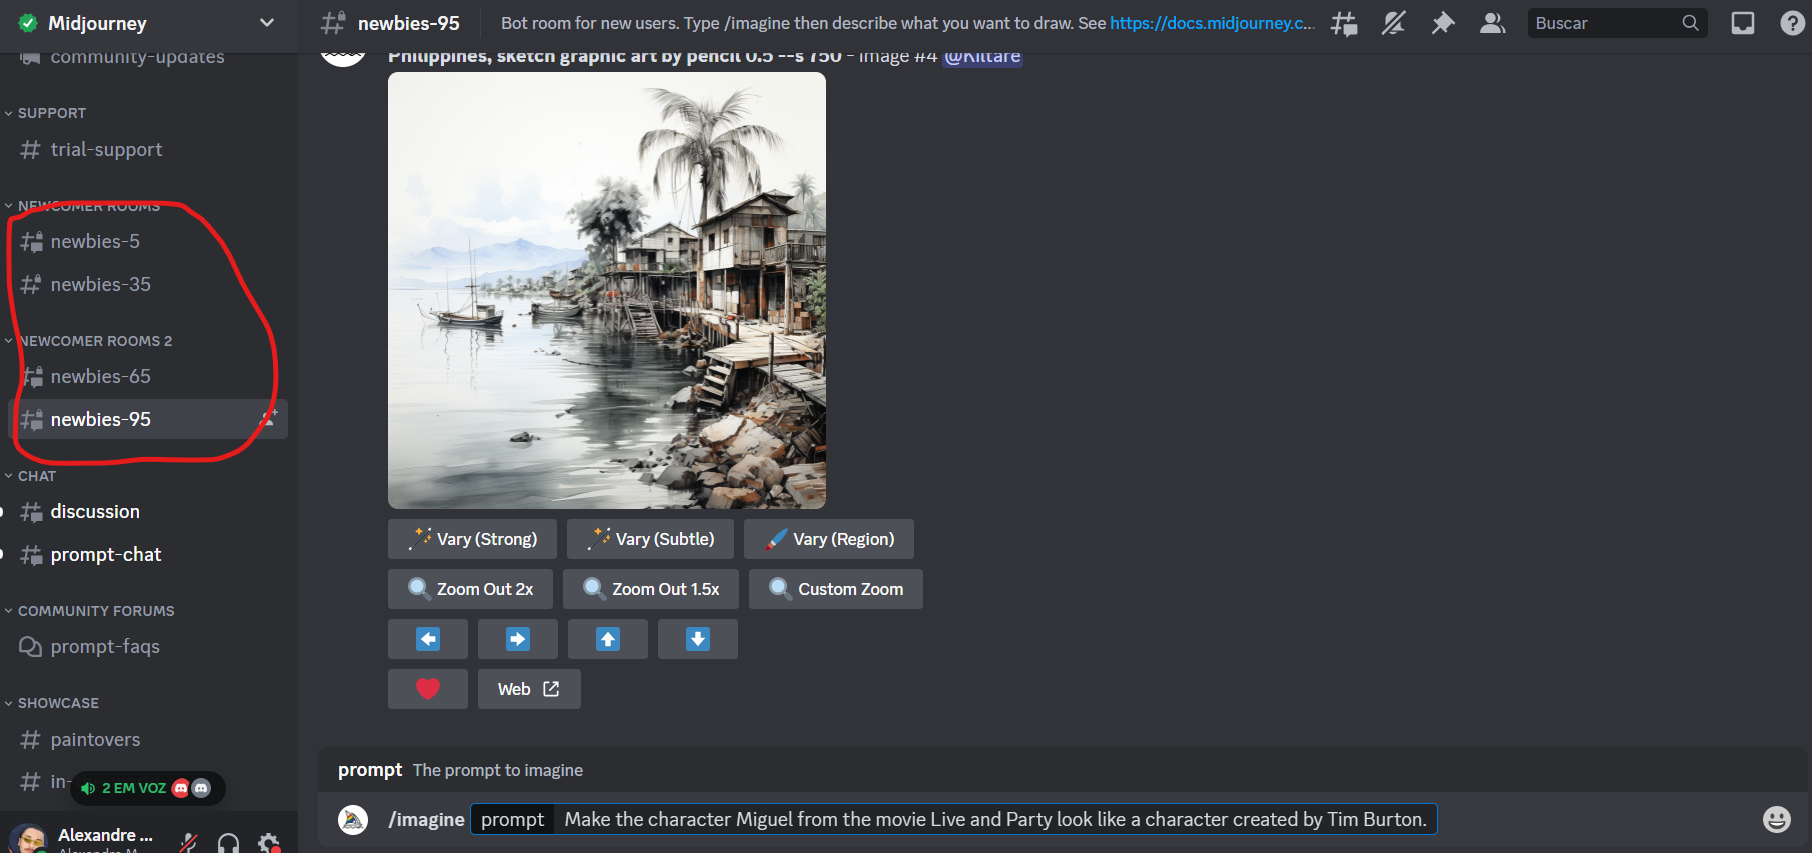
Task: Show the member list
Action: coord(1492,23)
